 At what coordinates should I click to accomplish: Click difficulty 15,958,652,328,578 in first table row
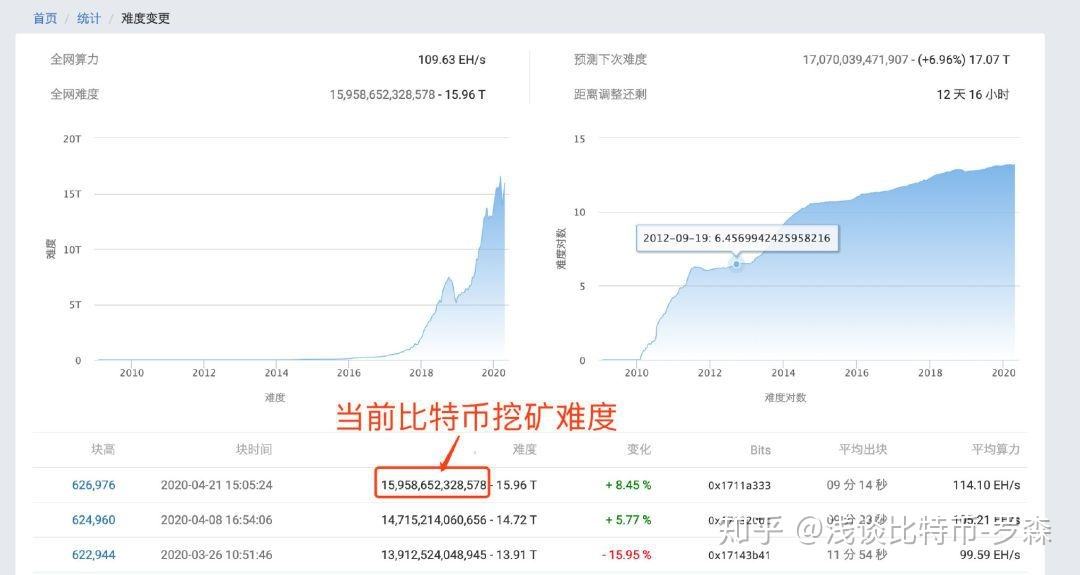(x=434, y=485)
